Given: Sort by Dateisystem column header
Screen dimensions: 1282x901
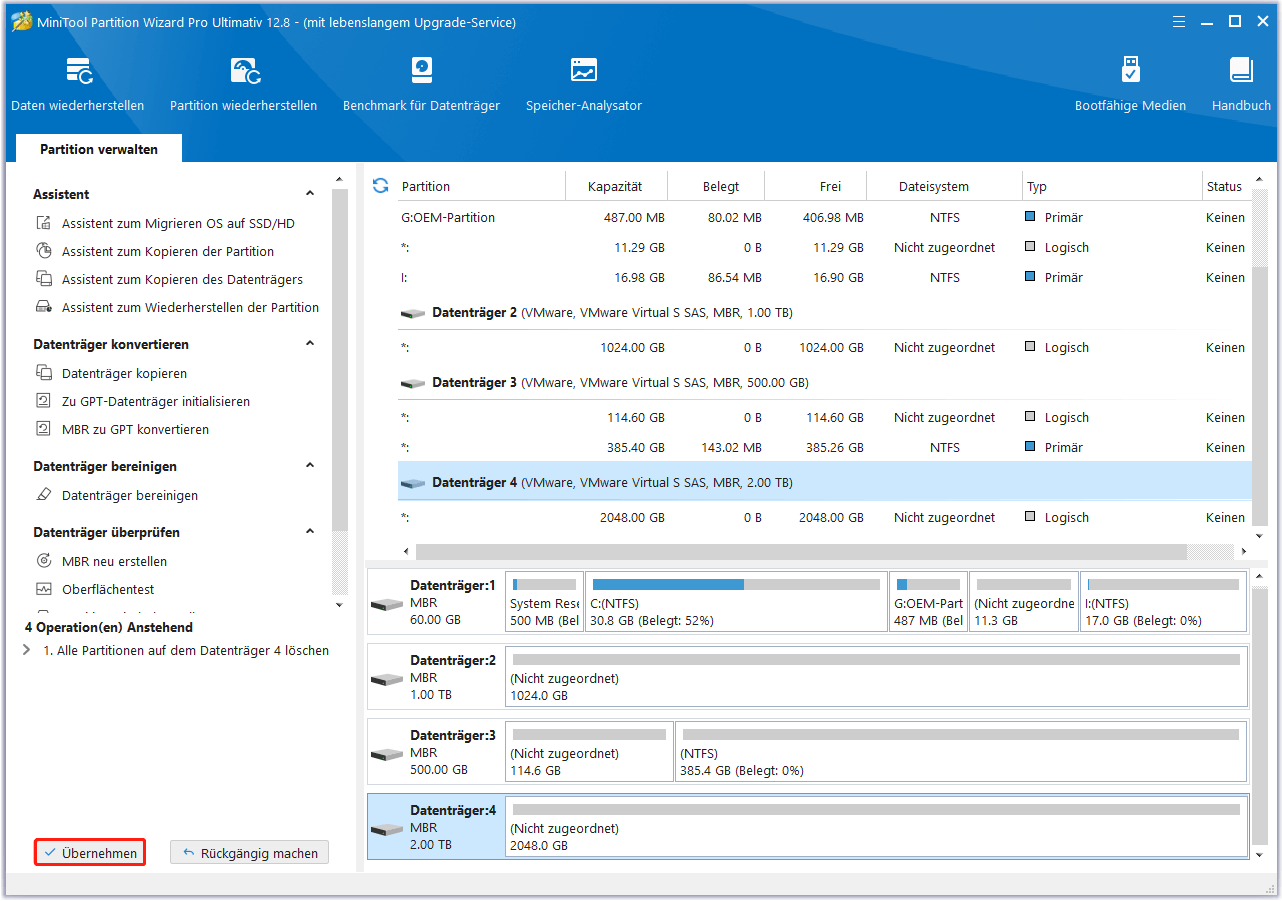Looking at the screenshot, I should pos(934,186).
